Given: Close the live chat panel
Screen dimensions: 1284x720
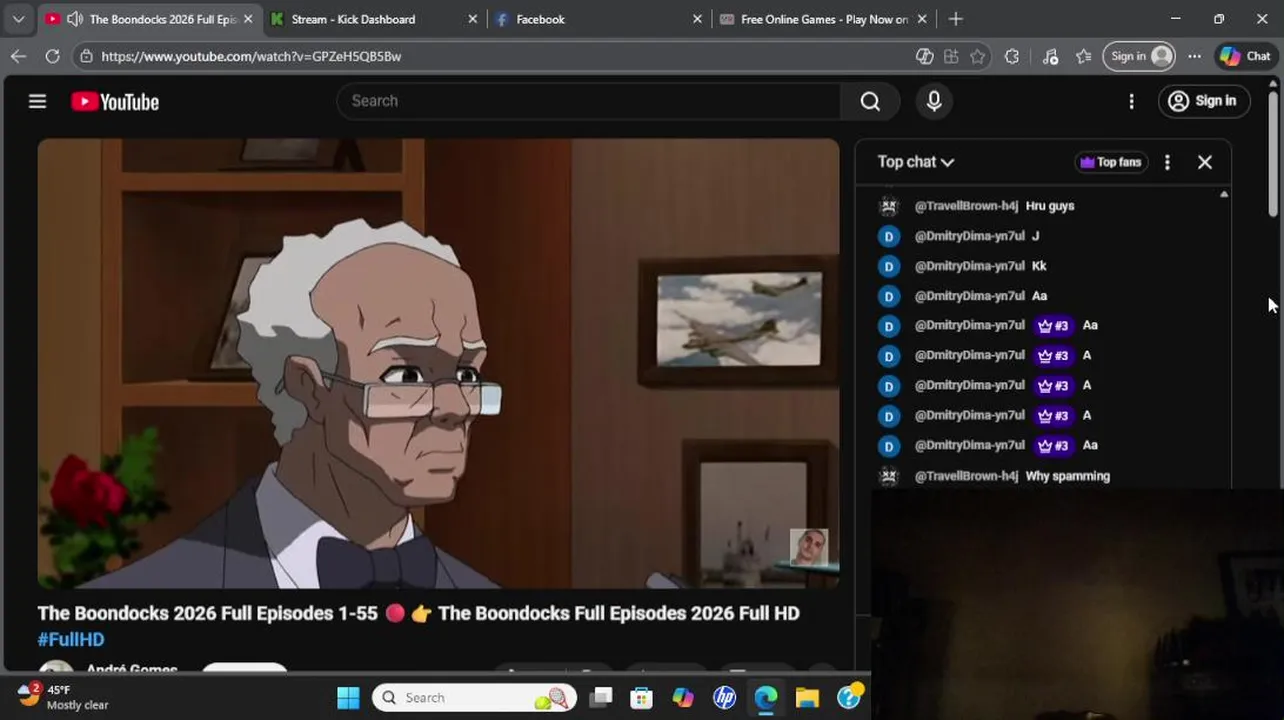Looking at the screenshot, I should pyautogui.click(x=1205, y=162).
